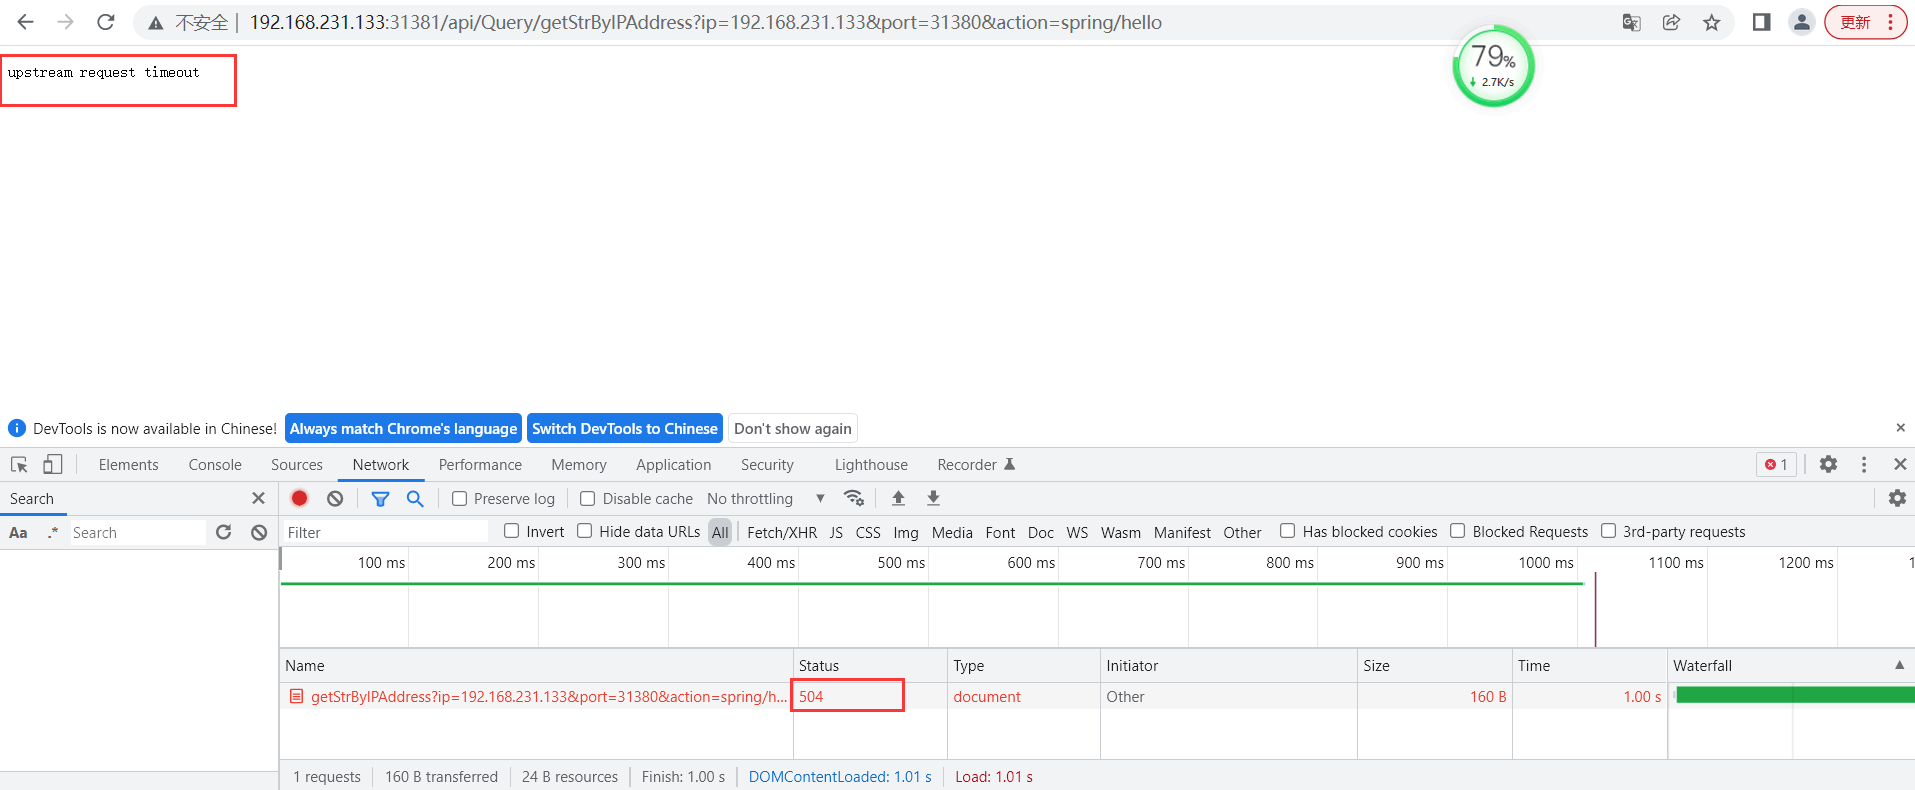Open network conditions via the wifi gear icon
The image size is (1915, 790).
(854, 498)
